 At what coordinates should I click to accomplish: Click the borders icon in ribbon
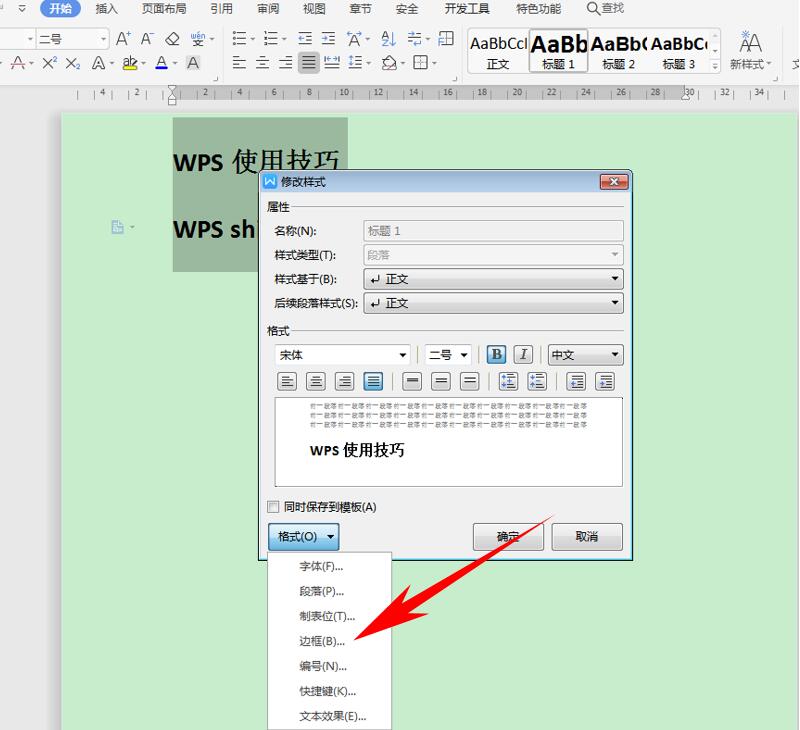(420, 63)
